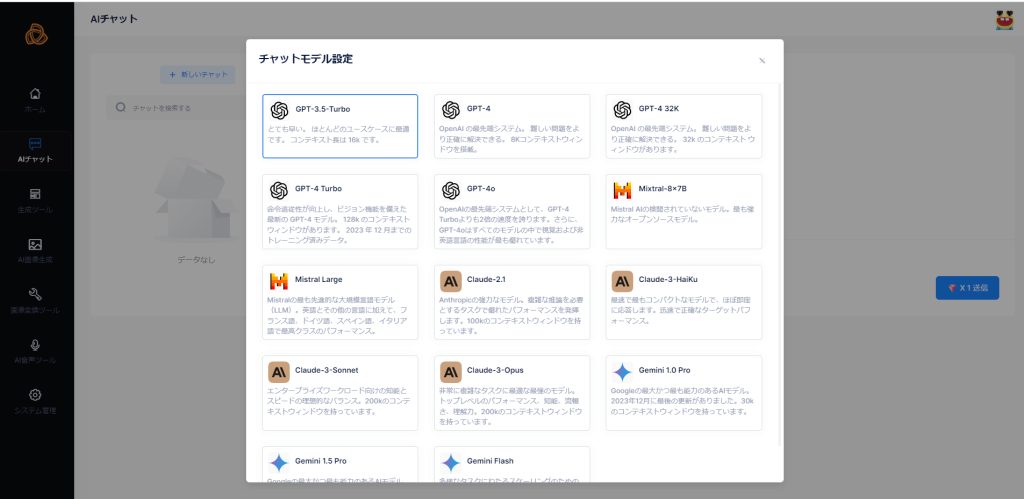The width and height of the screenshot is (1024, 499).
Task: Click the Mistral logo on Mixtral-8×7B card
Action: tap(622, 190)
